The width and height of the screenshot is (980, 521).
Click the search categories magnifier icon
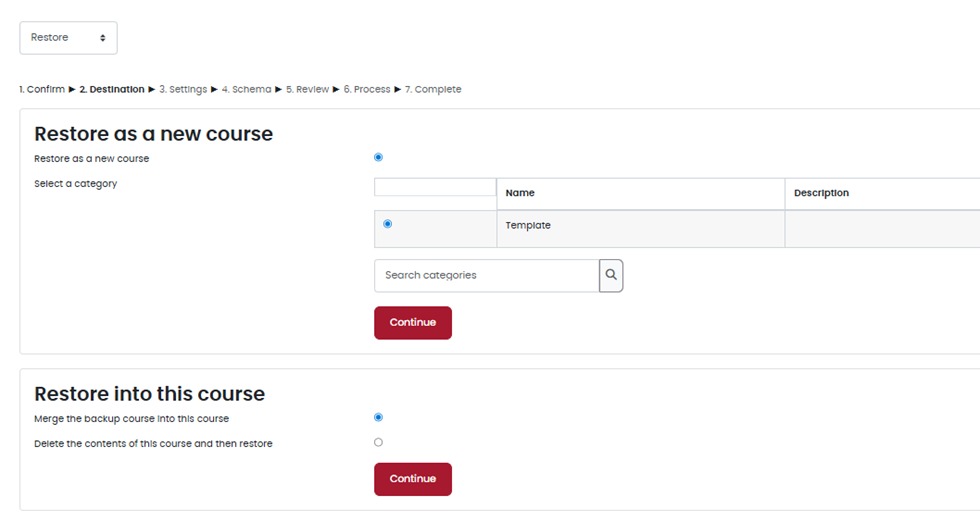(611, 275)
